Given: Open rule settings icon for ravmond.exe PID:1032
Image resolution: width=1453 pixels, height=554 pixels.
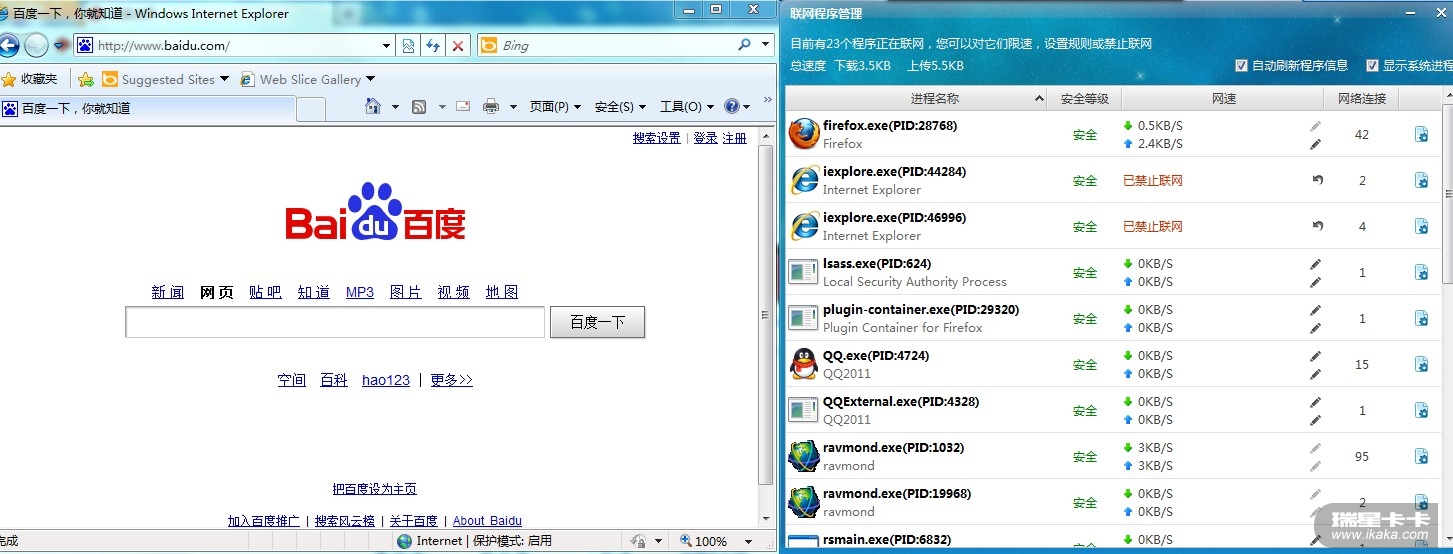Looking at the screenshot, I should 1421,456.
